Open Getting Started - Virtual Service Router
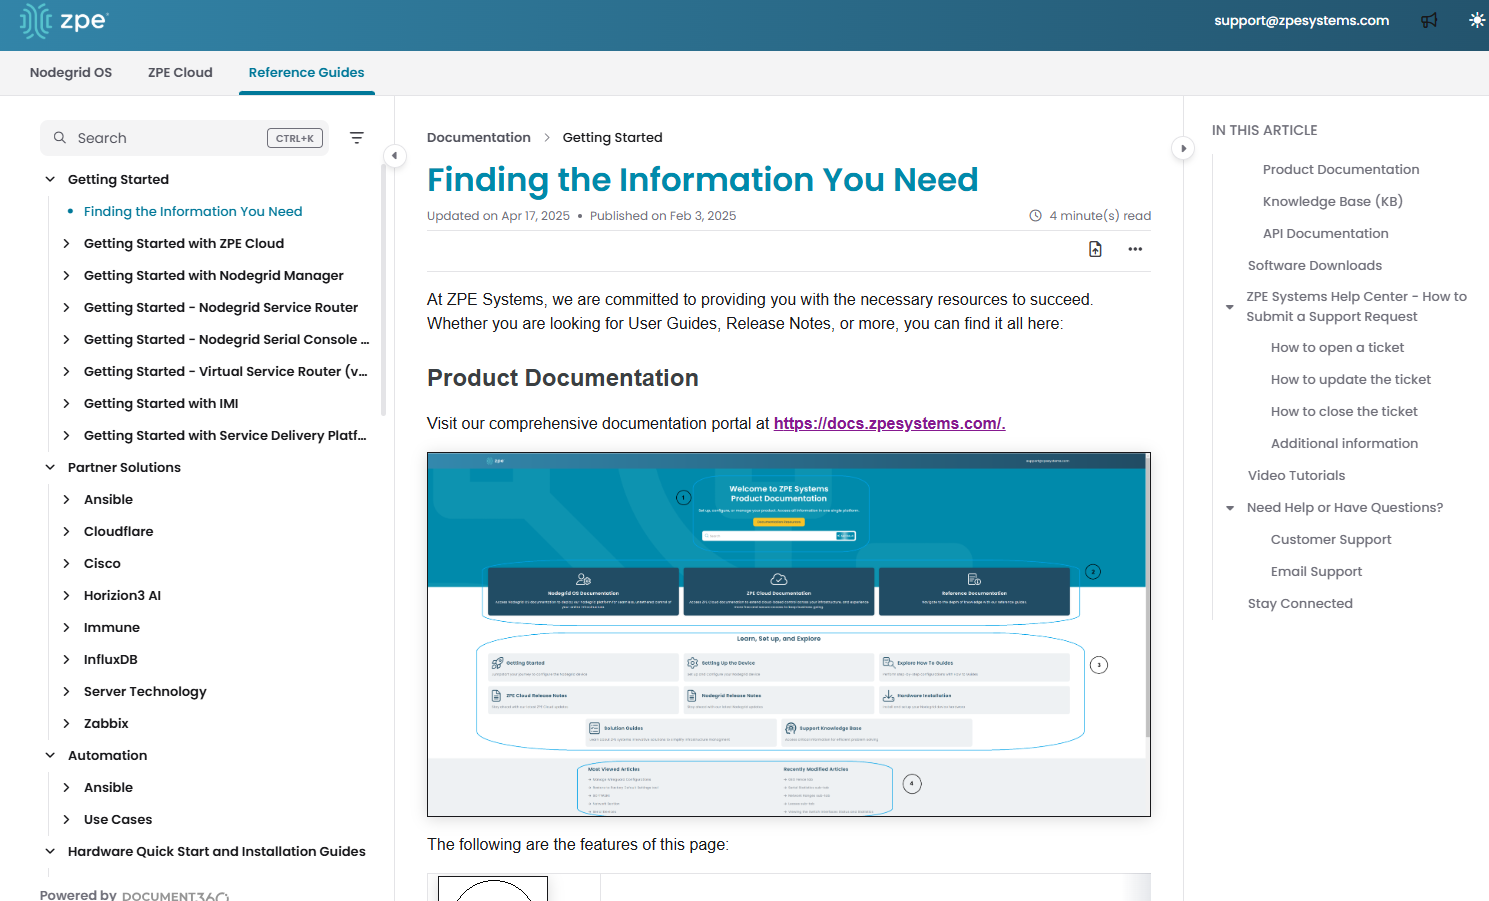 (x=225, y=372)
